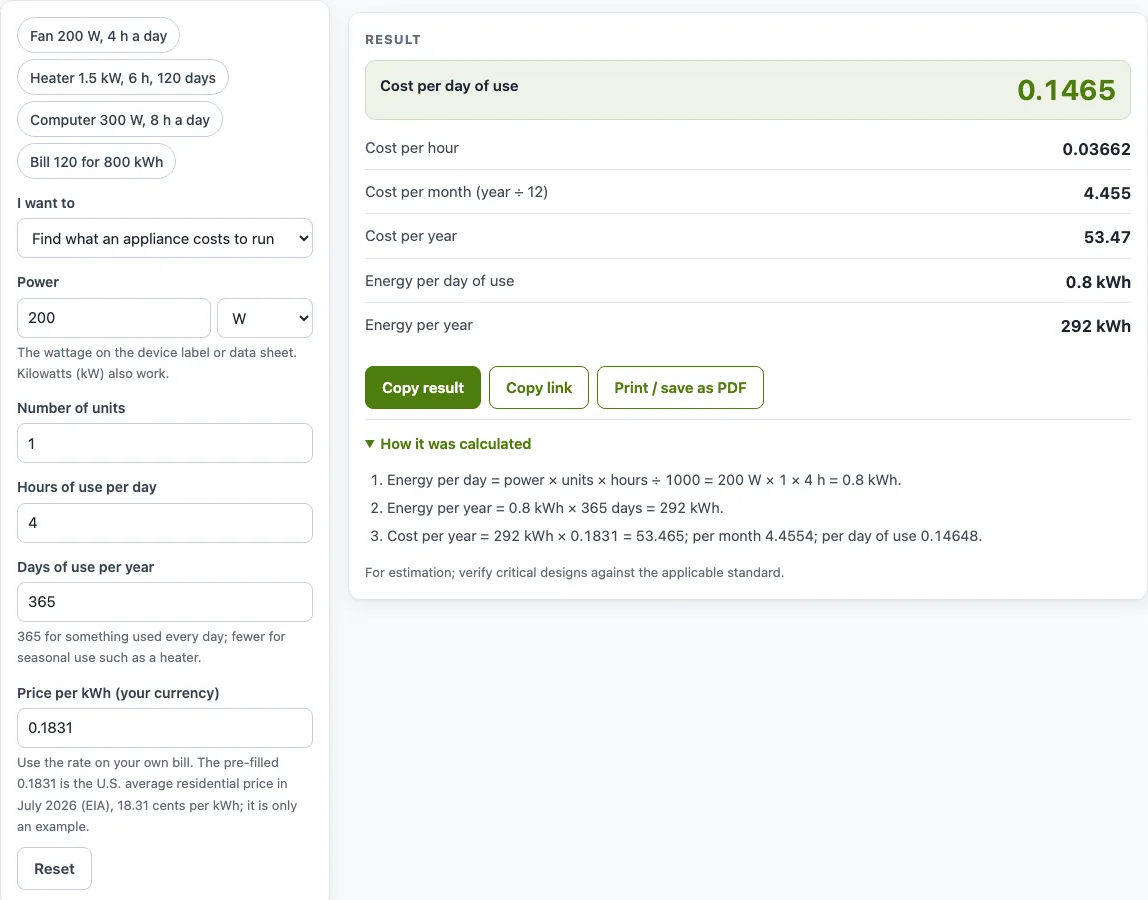
Task: Focus the Power input field
Action: click(x=113, y=318)
